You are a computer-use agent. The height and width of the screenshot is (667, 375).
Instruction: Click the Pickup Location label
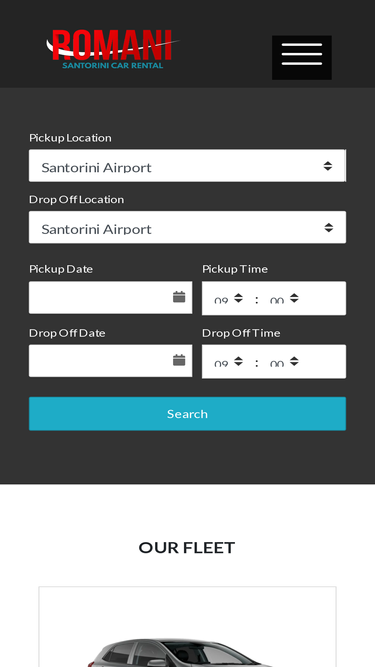click(70, 138)
